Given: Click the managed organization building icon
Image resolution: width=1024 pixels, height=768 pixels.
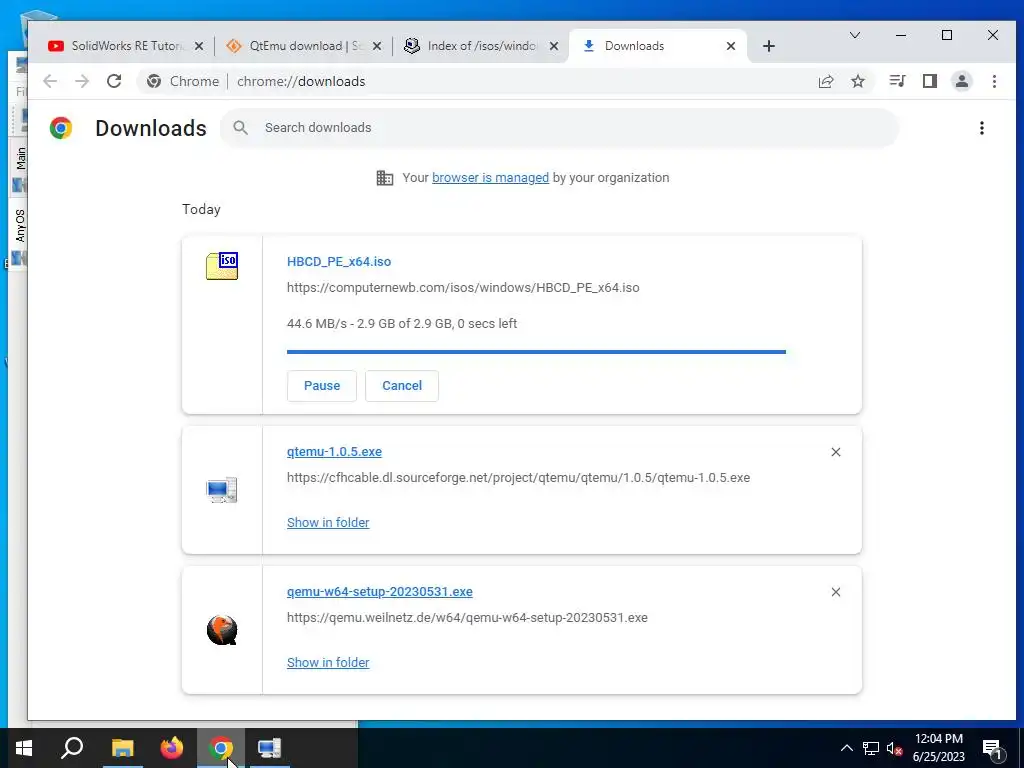Looking at the screenshot, I should tap(385, 178).
